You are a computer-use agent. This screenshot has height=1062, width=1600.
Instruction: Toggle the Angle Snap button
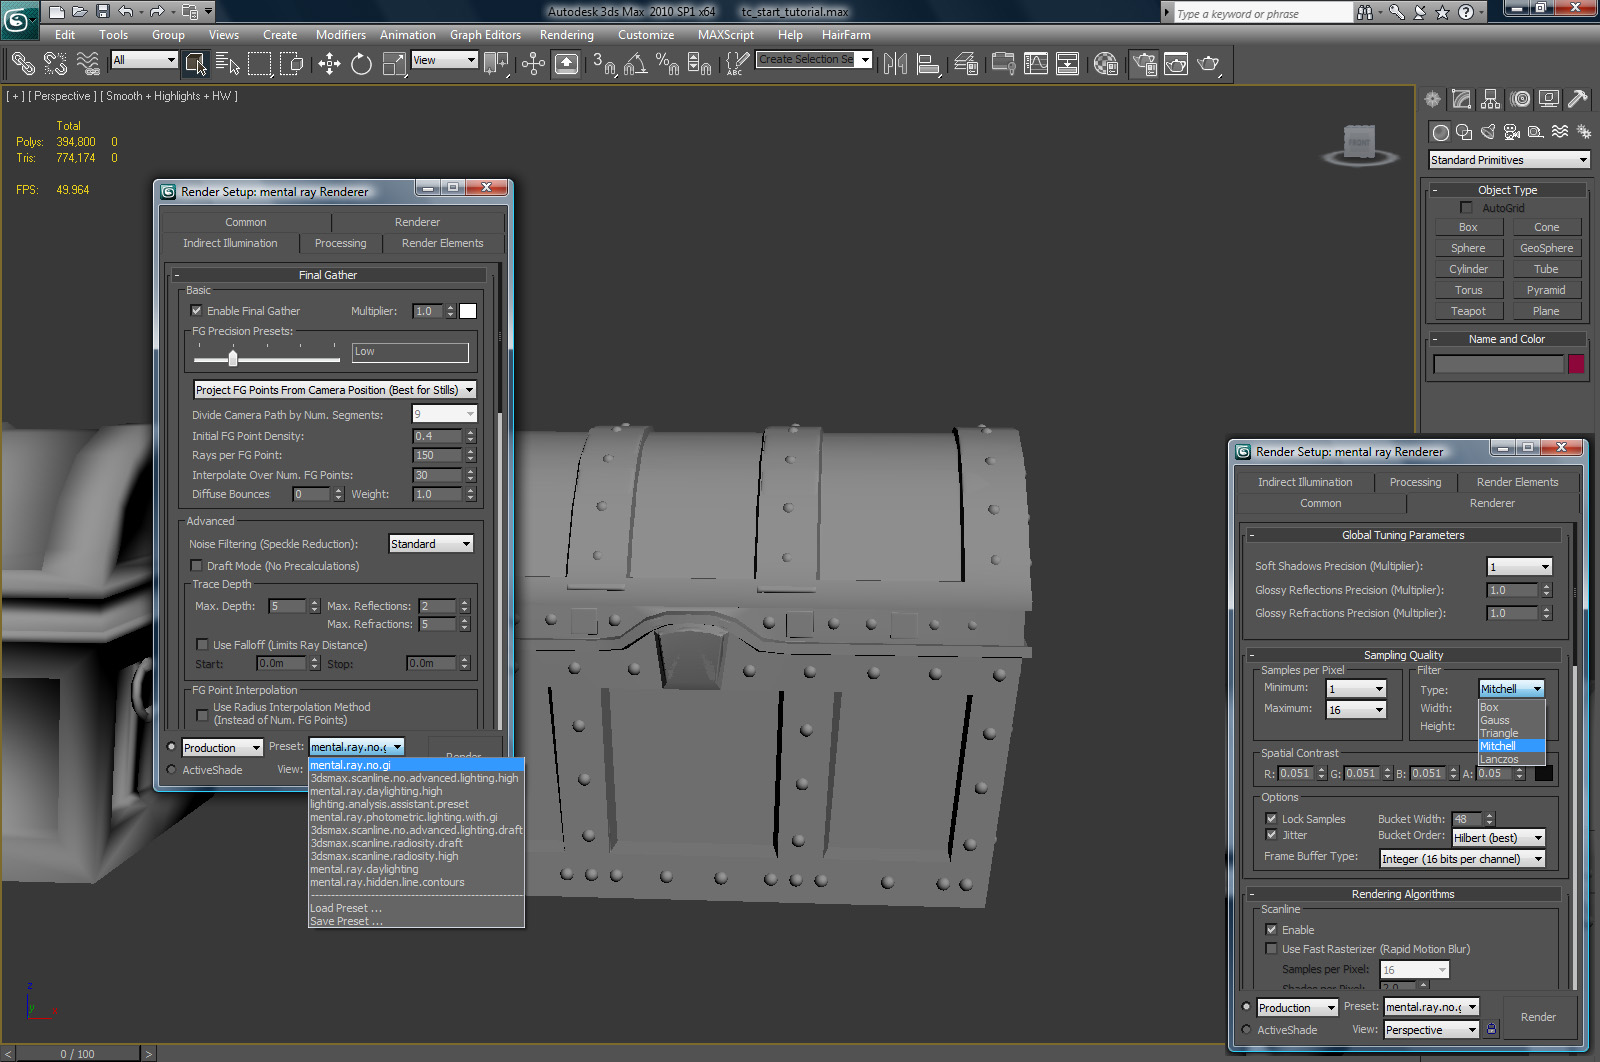(635, 64)
